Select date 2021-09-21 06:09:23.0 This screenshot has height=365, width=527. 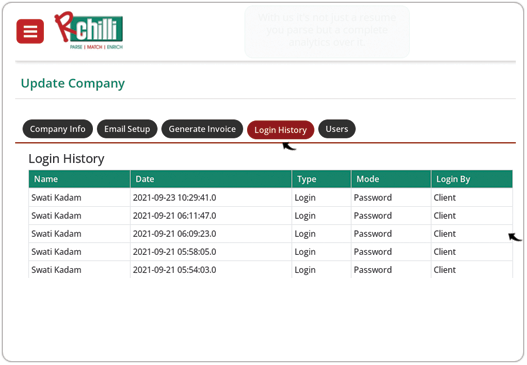(174, 234)
